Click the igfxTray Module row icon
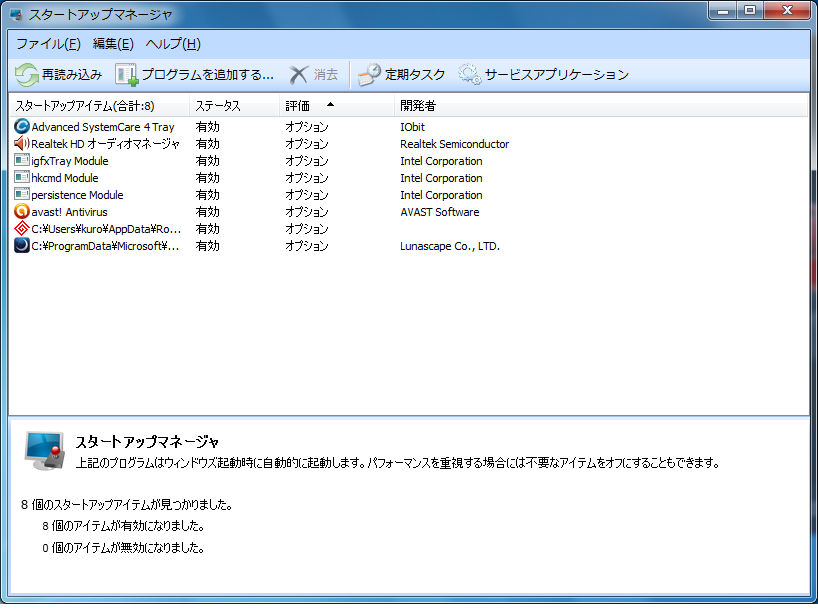Viewport: 818px width, 614px height. (22, 160)
